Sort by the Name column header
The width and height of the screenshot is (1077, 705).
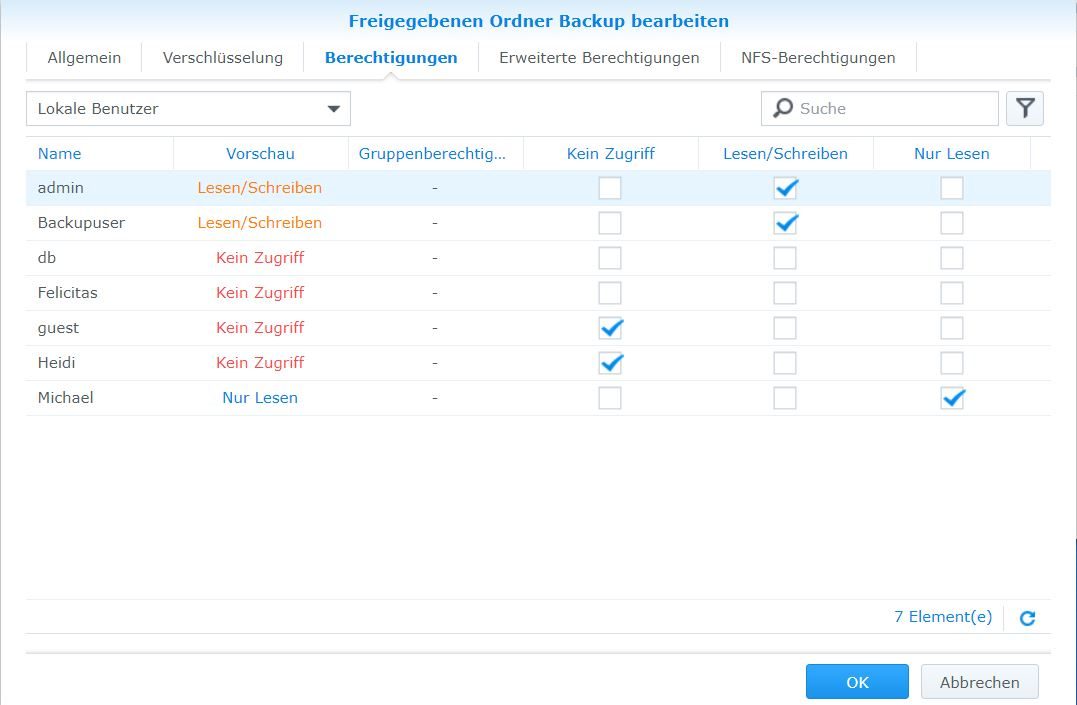60,154
